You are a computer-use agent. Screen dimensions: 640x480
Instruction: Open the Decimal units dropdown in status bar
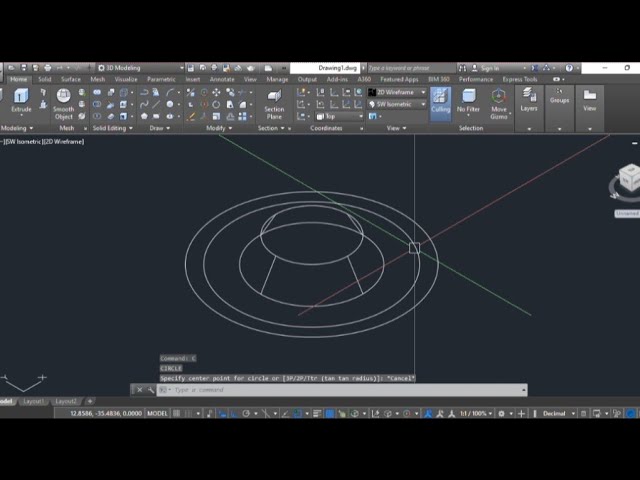tap(558, 413)
